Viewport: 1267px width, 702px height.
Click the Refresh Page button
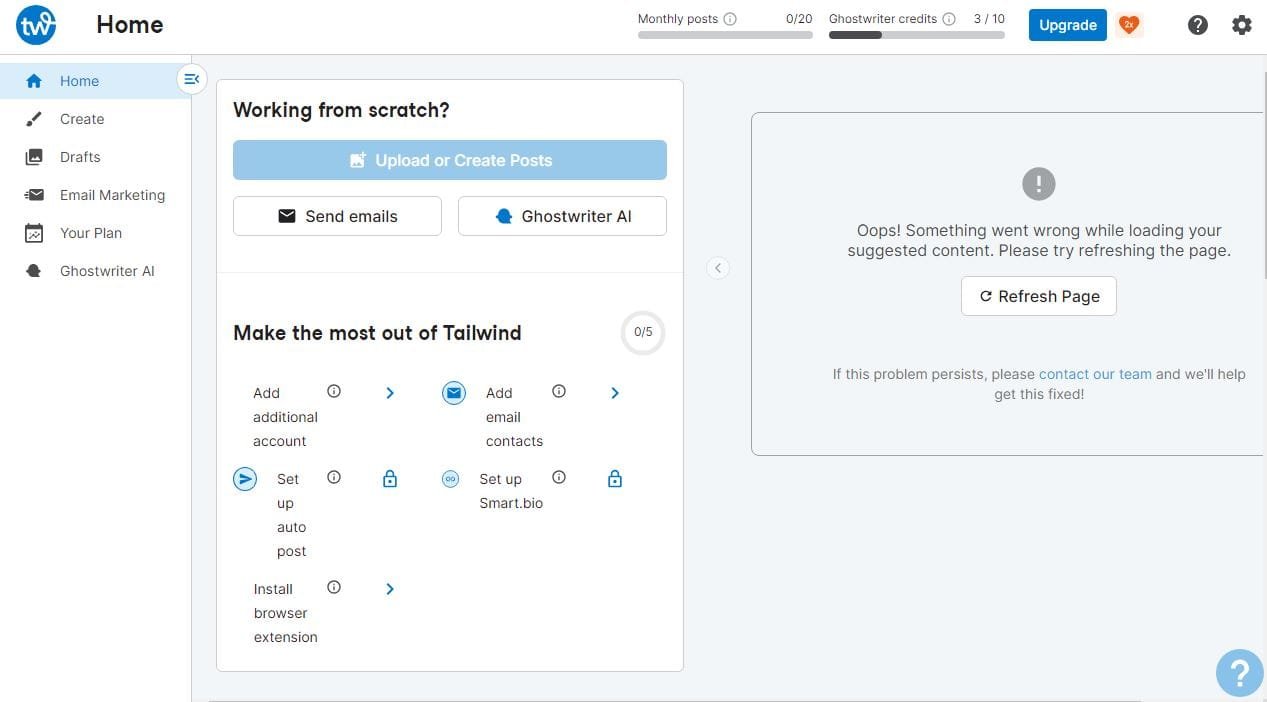click(1038, 296)
